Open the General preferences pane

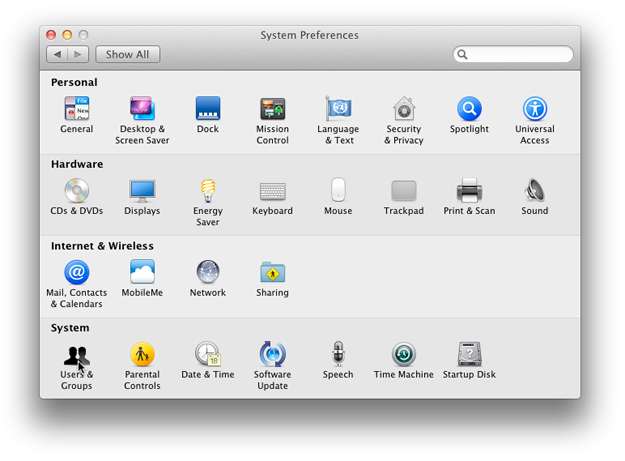[x=76, y=109]
